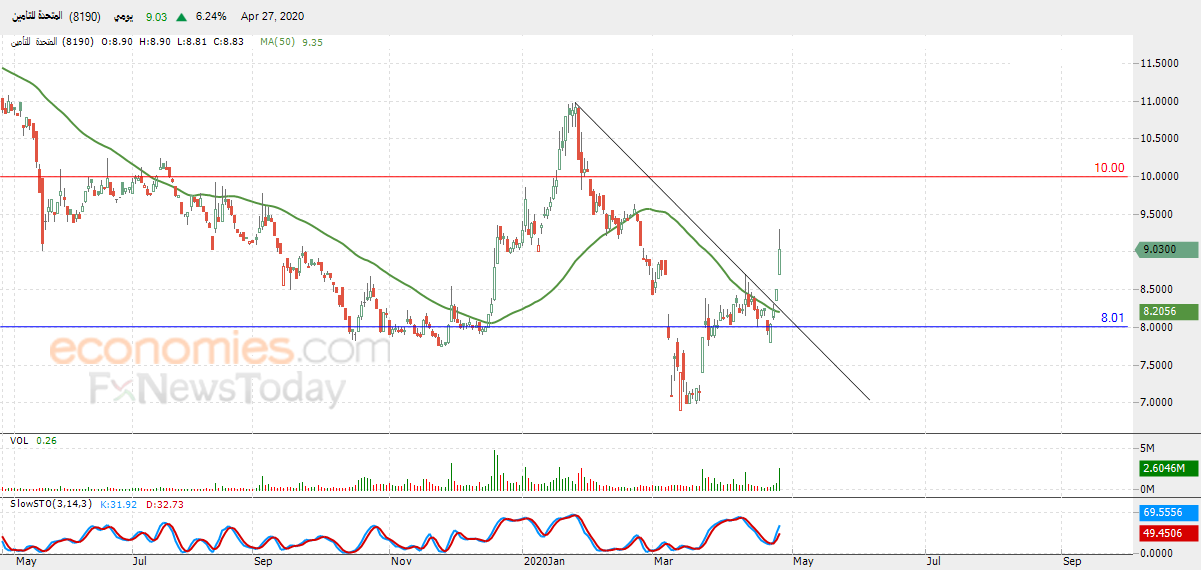Click the Apr 27, 2020 date label
The height and width of the screenshot is (570, 1201).
coord(272,17)
